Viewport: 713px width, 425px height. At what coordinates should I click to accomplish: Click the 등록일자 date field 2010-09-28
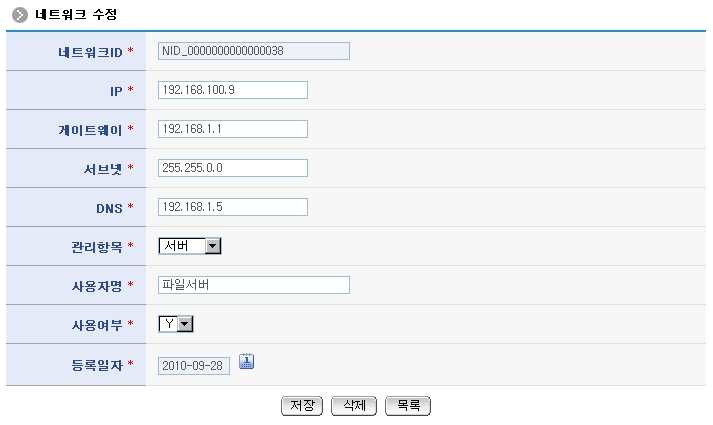pyautogui.click(x=194, y=364)
